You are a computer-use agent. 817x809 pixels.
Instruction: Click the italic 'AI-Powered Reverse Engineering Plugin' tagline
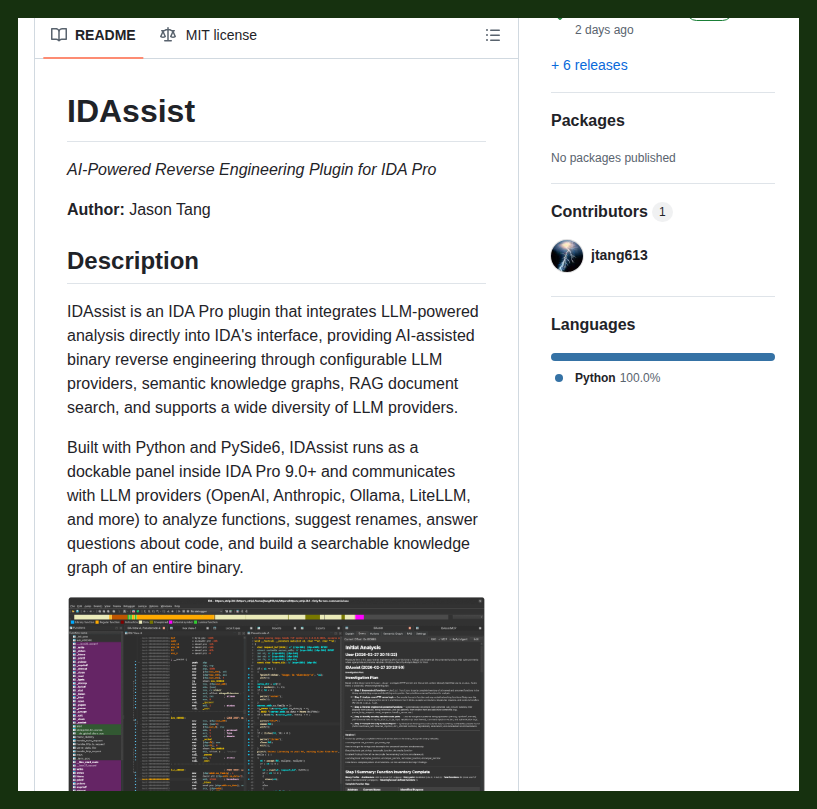(252, 169)
